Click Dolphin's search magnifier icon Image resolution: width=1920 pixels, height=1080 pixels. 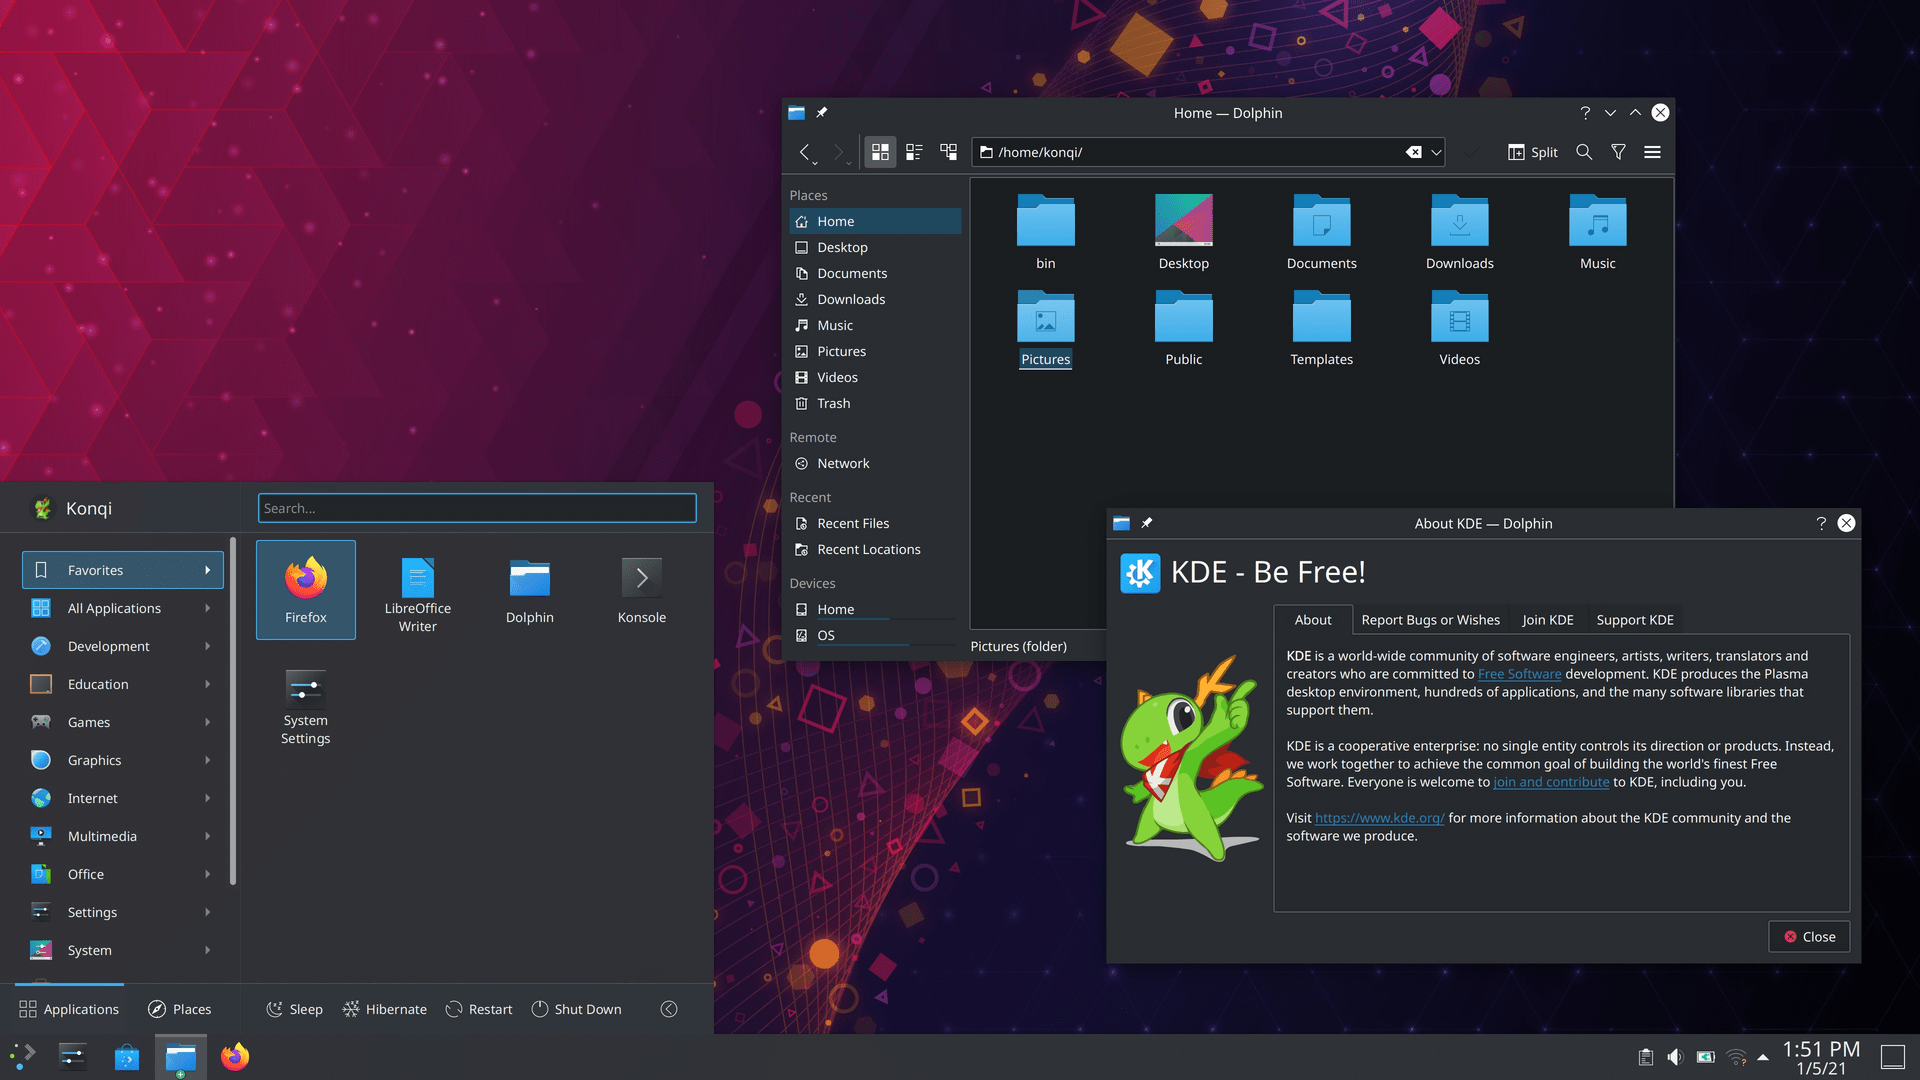click(1584, 152)
